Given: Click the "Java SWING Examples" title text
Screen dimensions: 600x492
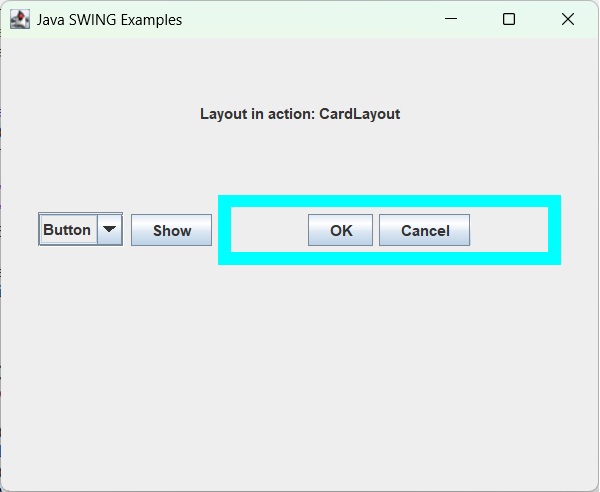Looking at the screenshot, I should pyautogui.click(x=109, y=19).
